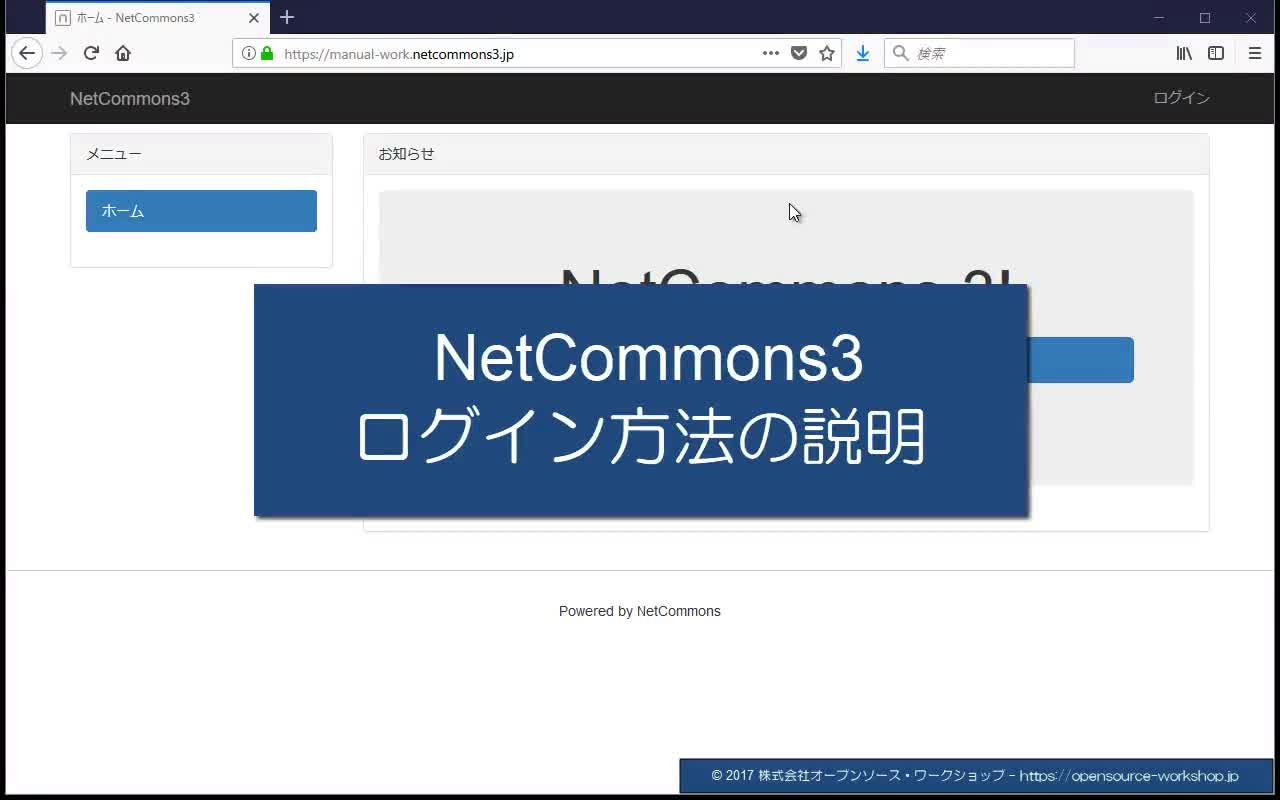This screenshot has width=1280, height=800.
Task: Close the browser window
Action: (1251, 18)
